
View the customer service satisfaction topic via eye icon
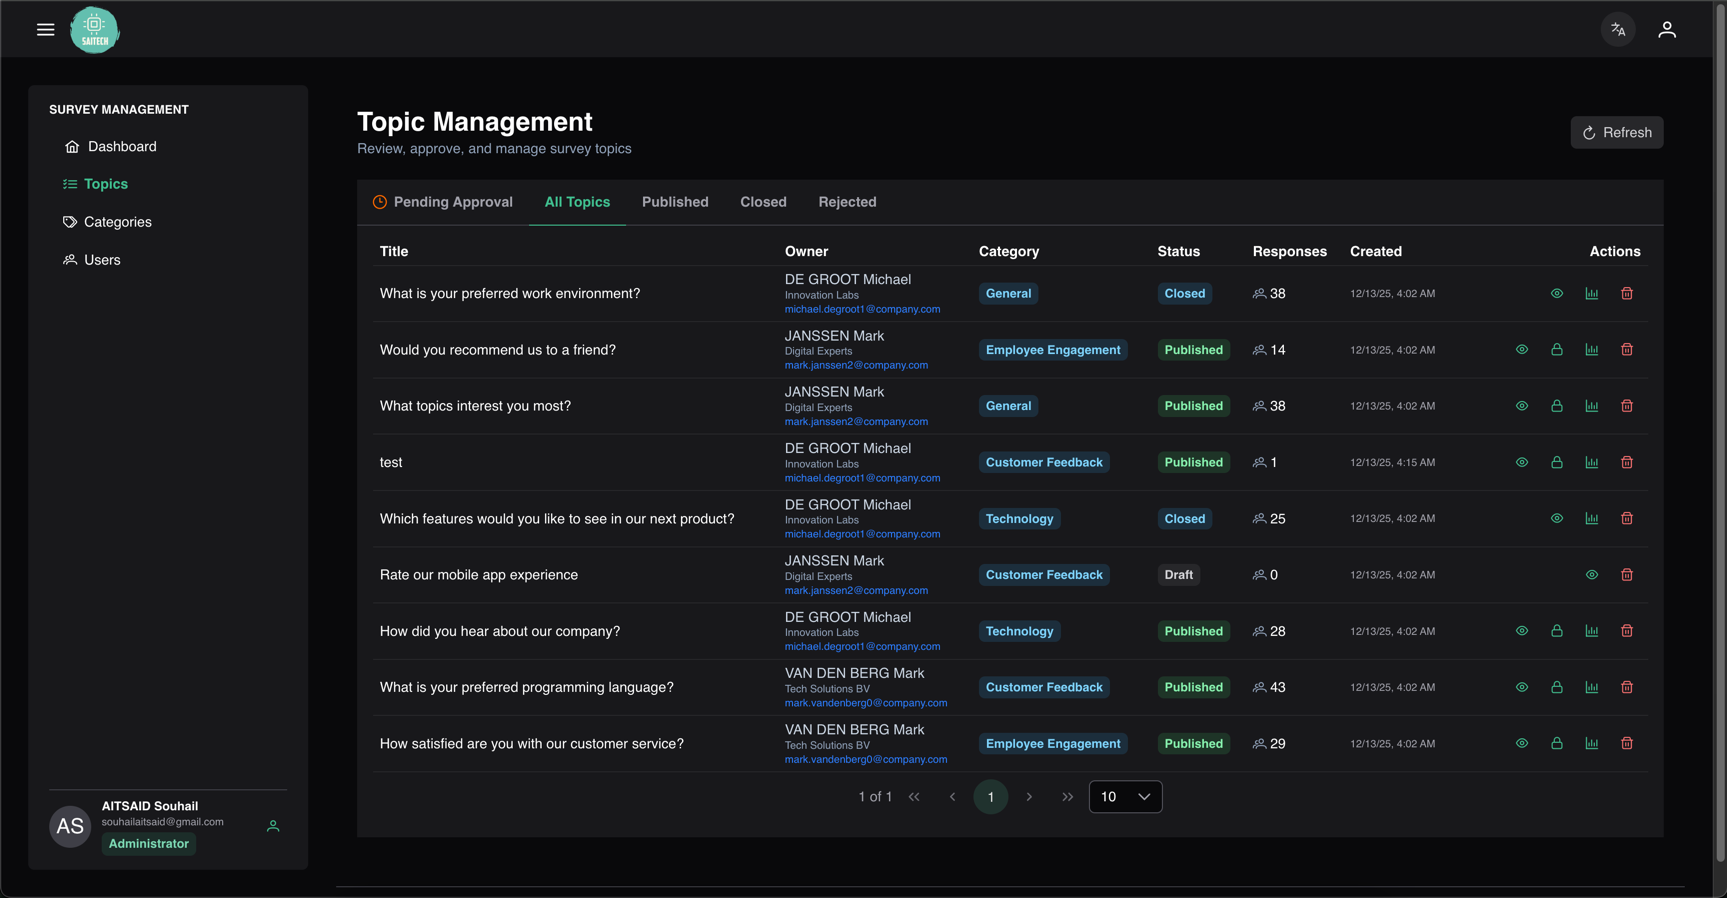(x=1522, y=744)
